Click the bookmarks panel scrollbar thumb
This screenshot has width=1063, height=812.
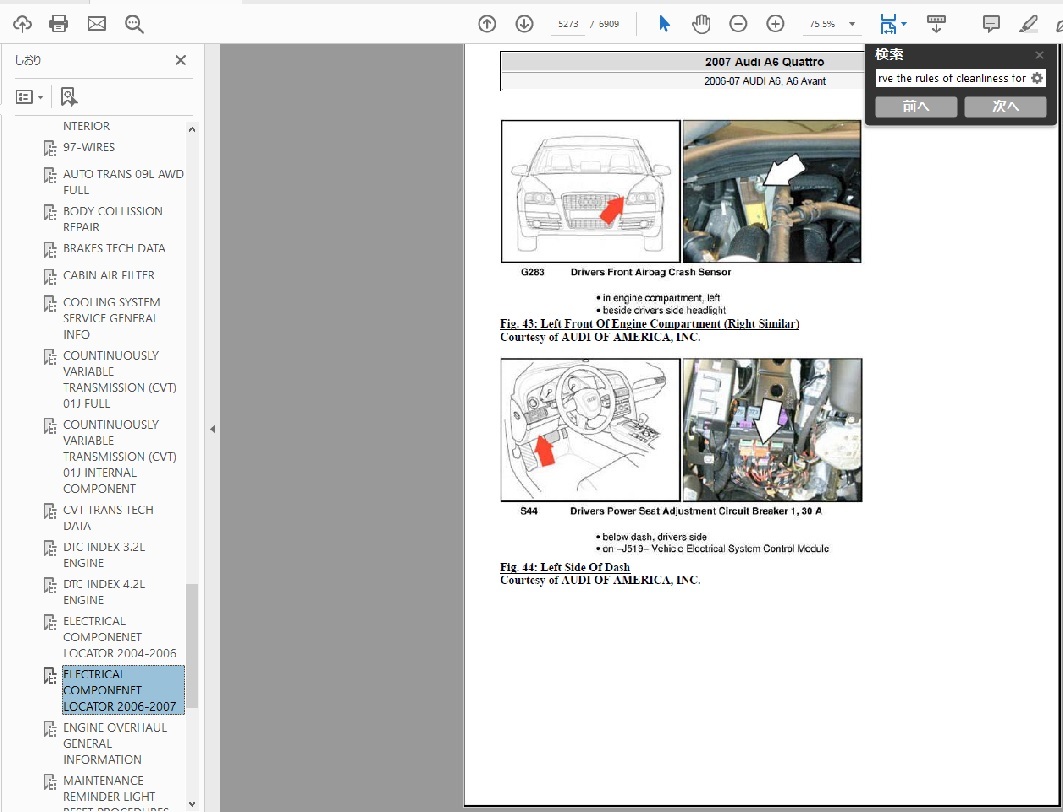[x=192, y=645]
